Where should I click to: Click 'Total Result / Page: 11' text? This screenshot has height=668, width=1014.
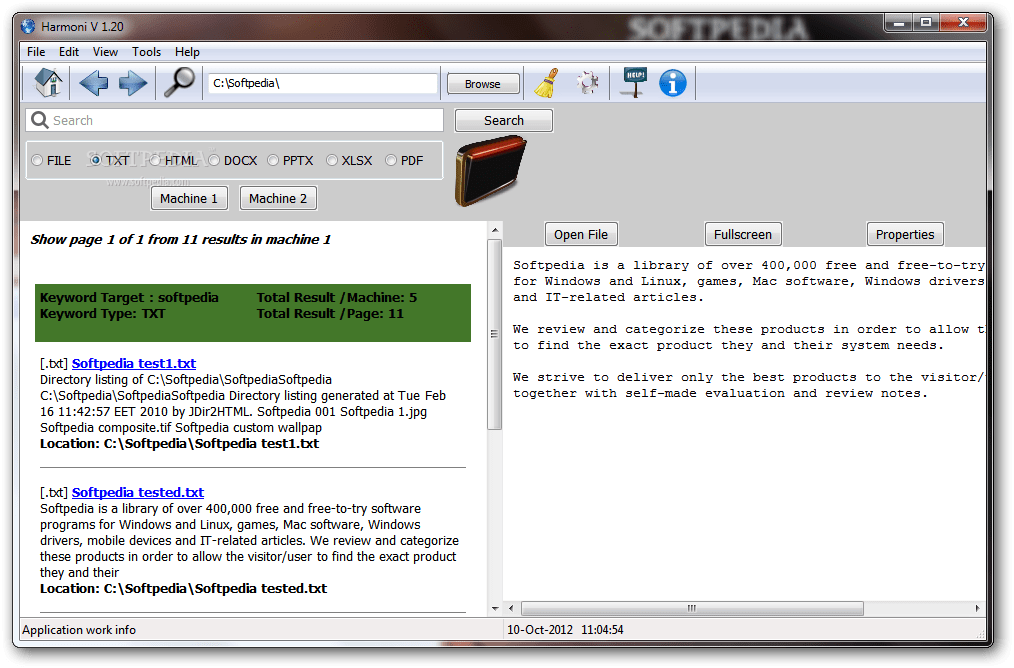tap(330, 314)
